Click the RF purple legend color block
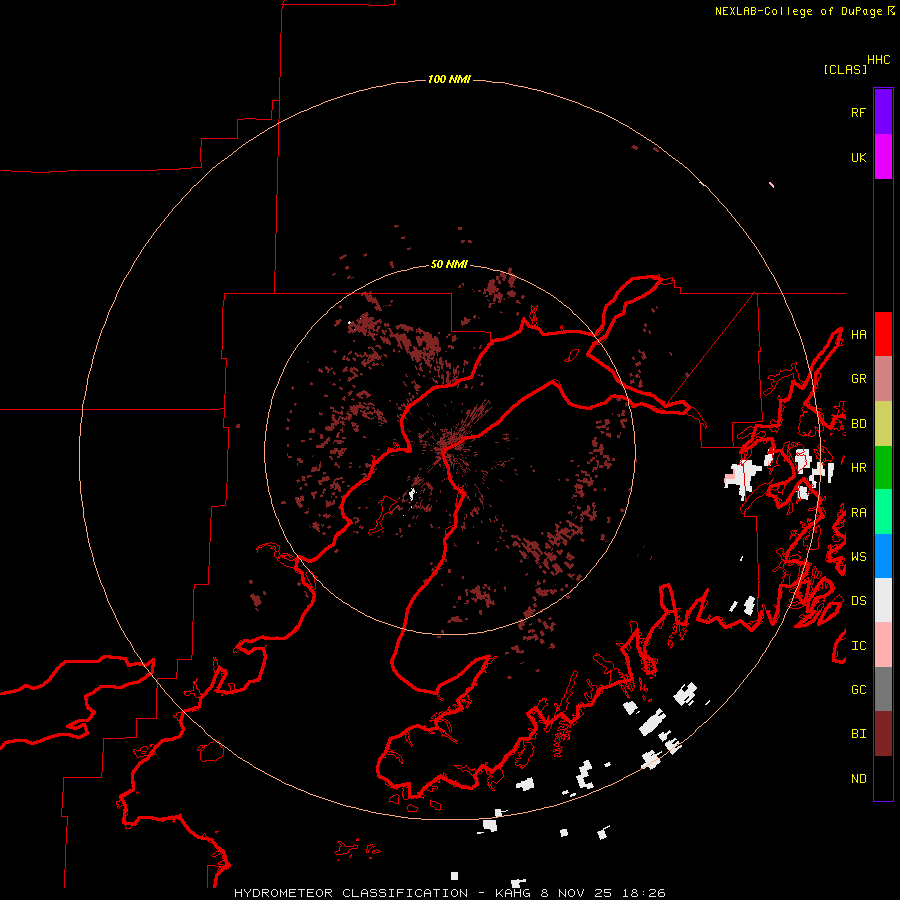 (883, 112)
